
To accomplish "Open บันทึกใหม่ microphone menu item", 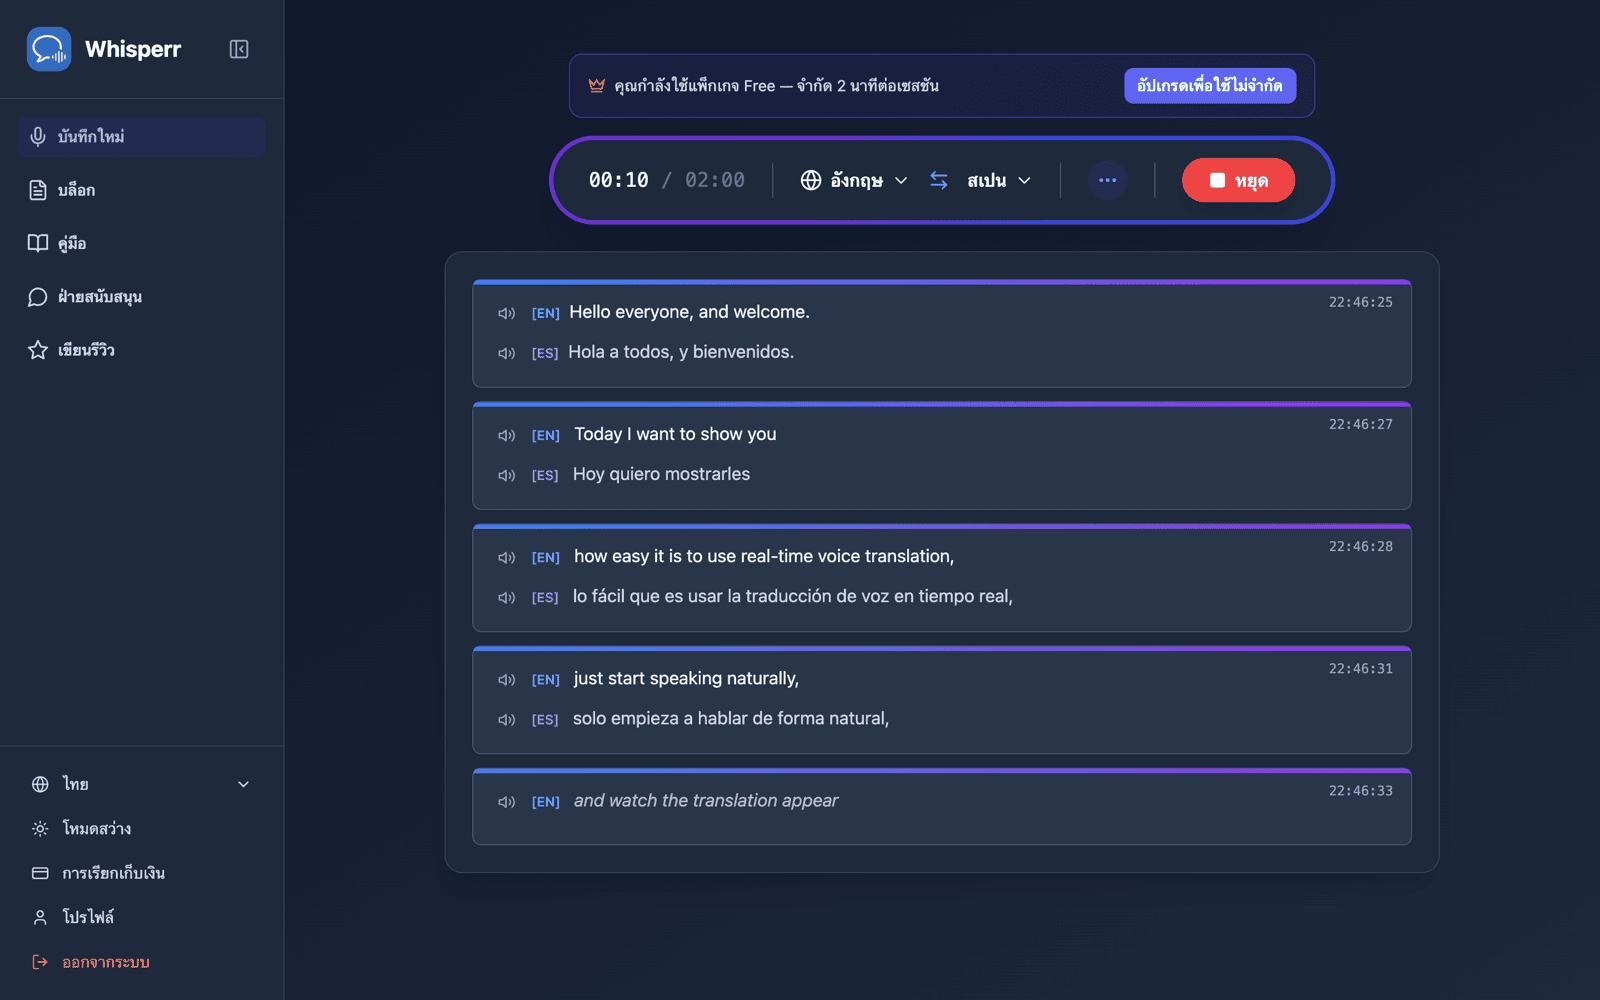I will (x=141, y=137).
